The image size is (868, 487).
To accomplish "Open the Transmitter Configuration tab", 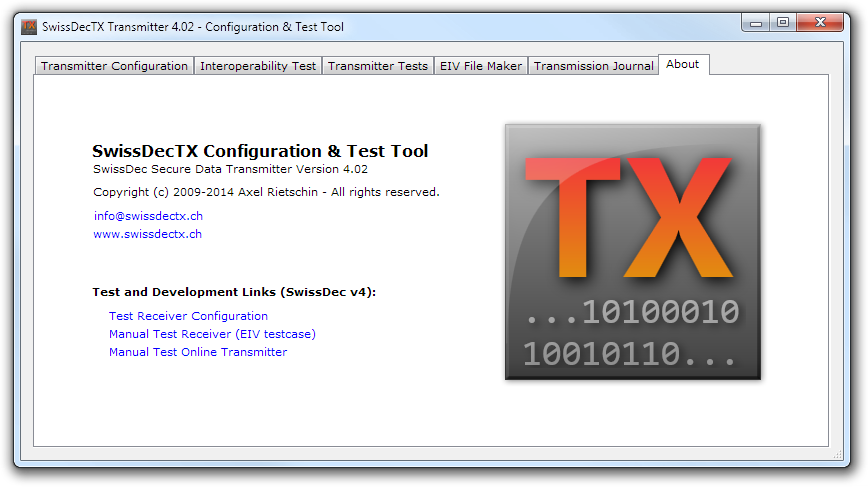I will click(x=114, y=66).
